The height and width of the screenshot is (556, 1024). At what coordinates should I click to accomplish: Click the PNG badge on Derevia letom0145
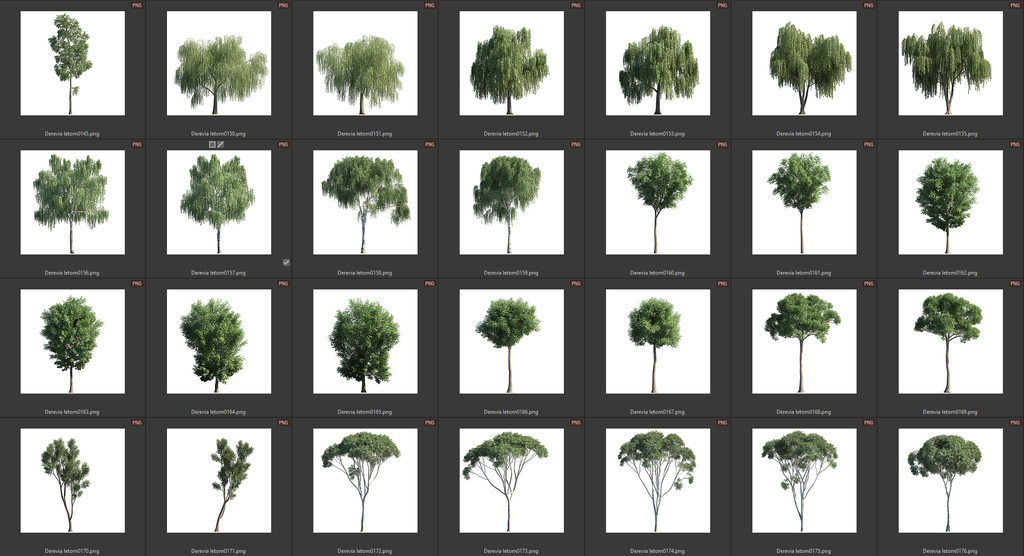pyautogui.click(x=137, y=5)
